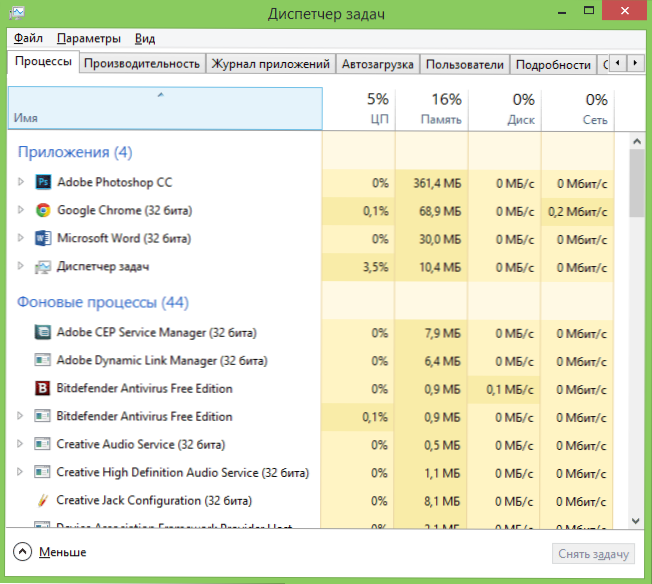The width and height of the screenshot is (652, 584).
Task: Select the Фоновые процессы (44) group header
Action: [103, 302]
